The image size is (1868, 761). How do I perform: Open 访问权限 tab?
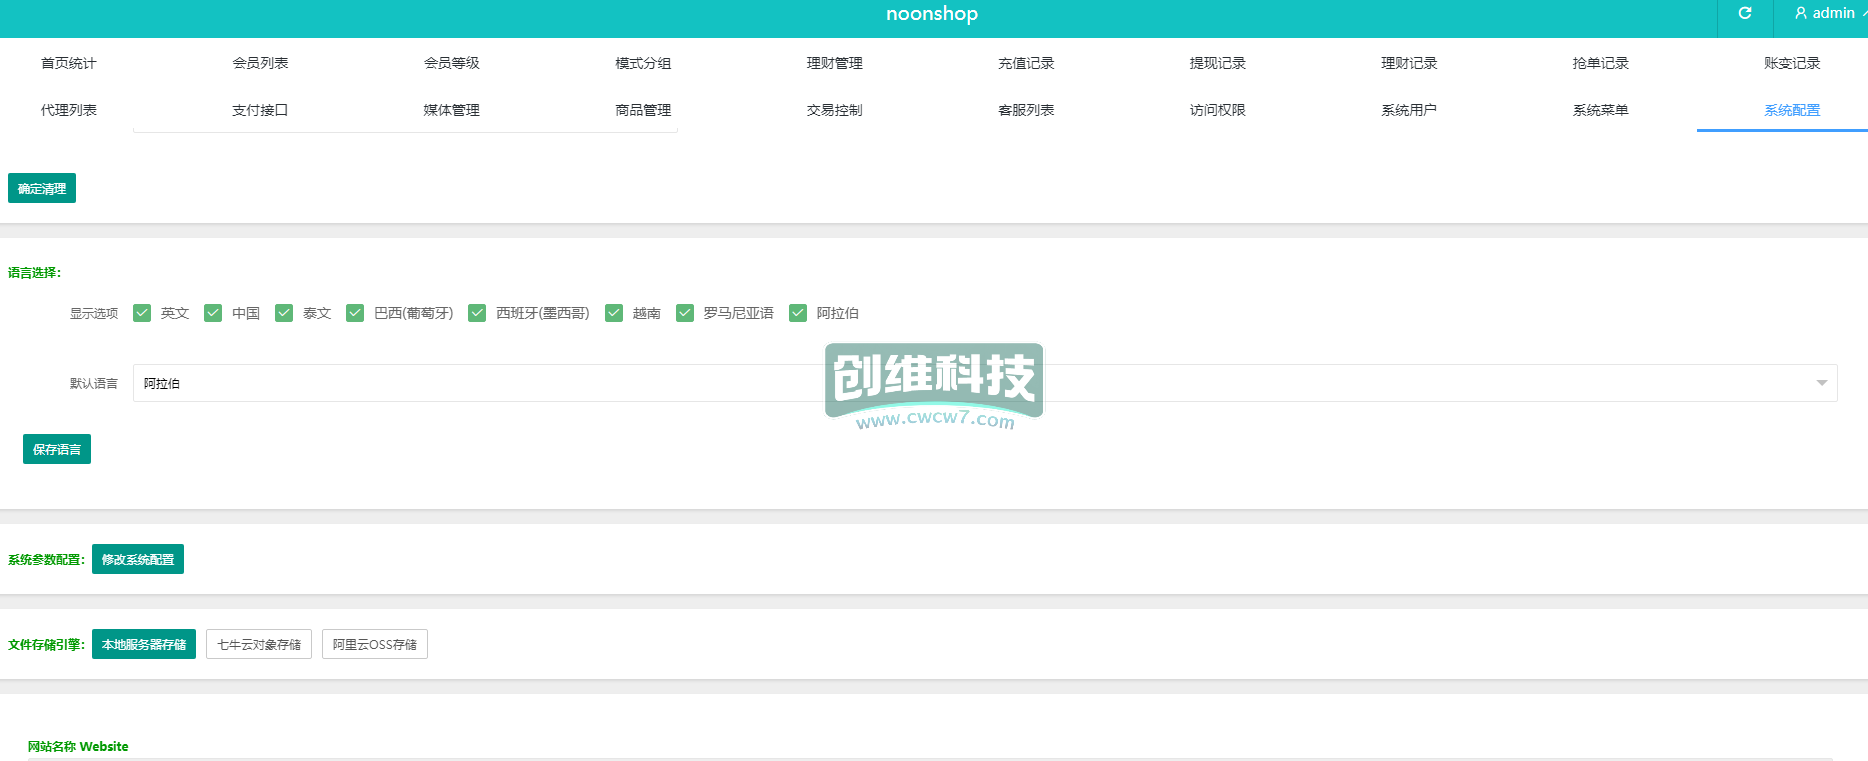1218,110
